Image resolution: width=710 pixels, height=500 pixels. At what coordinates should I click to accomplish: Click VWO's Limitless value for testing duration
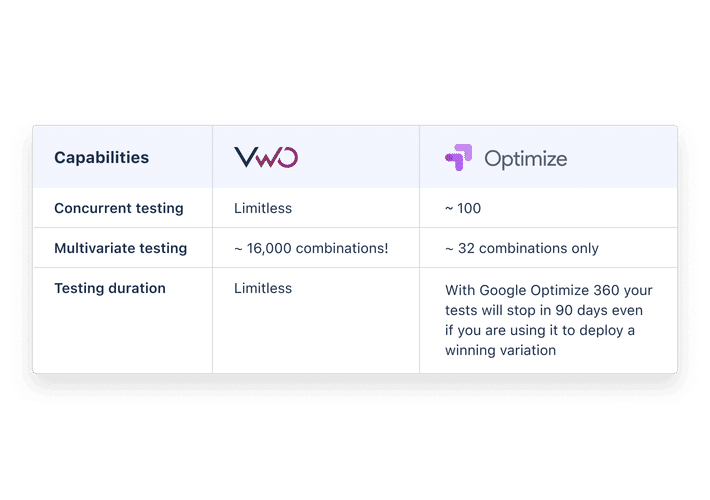[263, 288]
